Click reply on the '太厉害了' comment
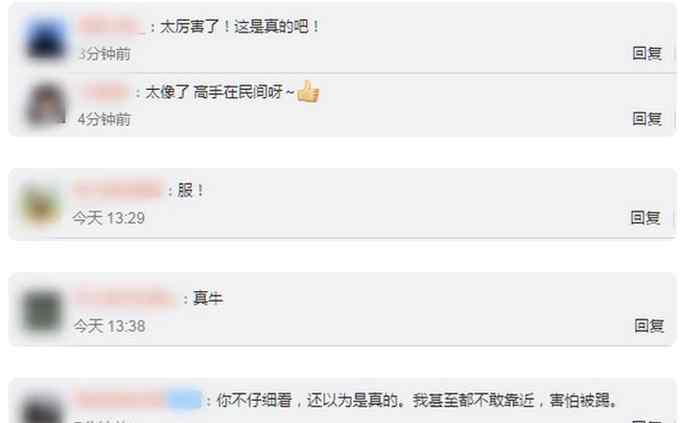Screen dimensions: 680x423 pos(647,53)
